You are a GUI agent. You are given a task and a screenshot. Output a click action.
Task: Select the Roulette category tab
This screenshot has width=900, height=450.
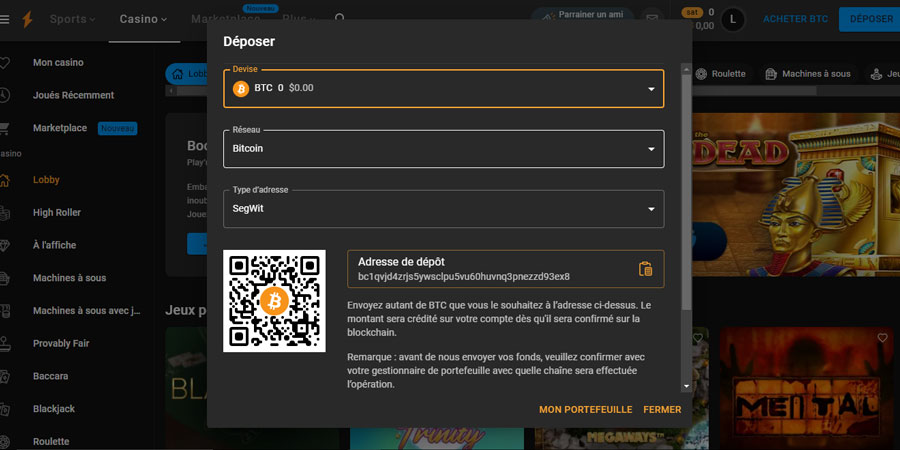point(720,73)
